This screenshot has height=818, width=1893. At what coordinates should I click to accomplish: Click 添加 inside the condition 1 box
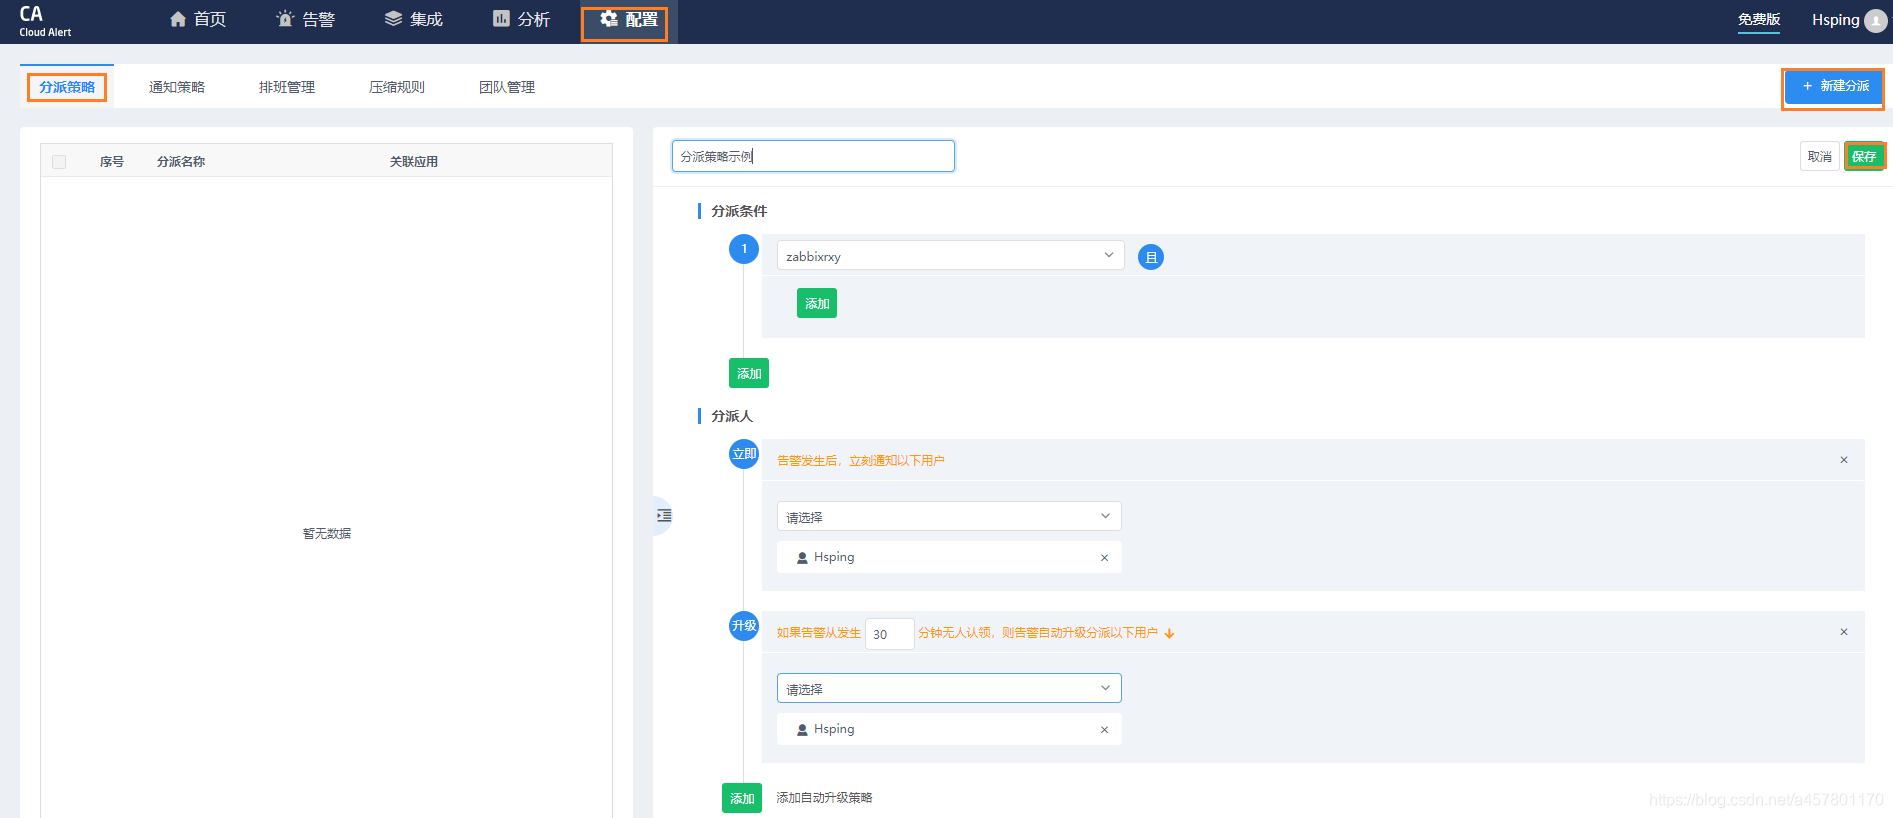(817, 303)
